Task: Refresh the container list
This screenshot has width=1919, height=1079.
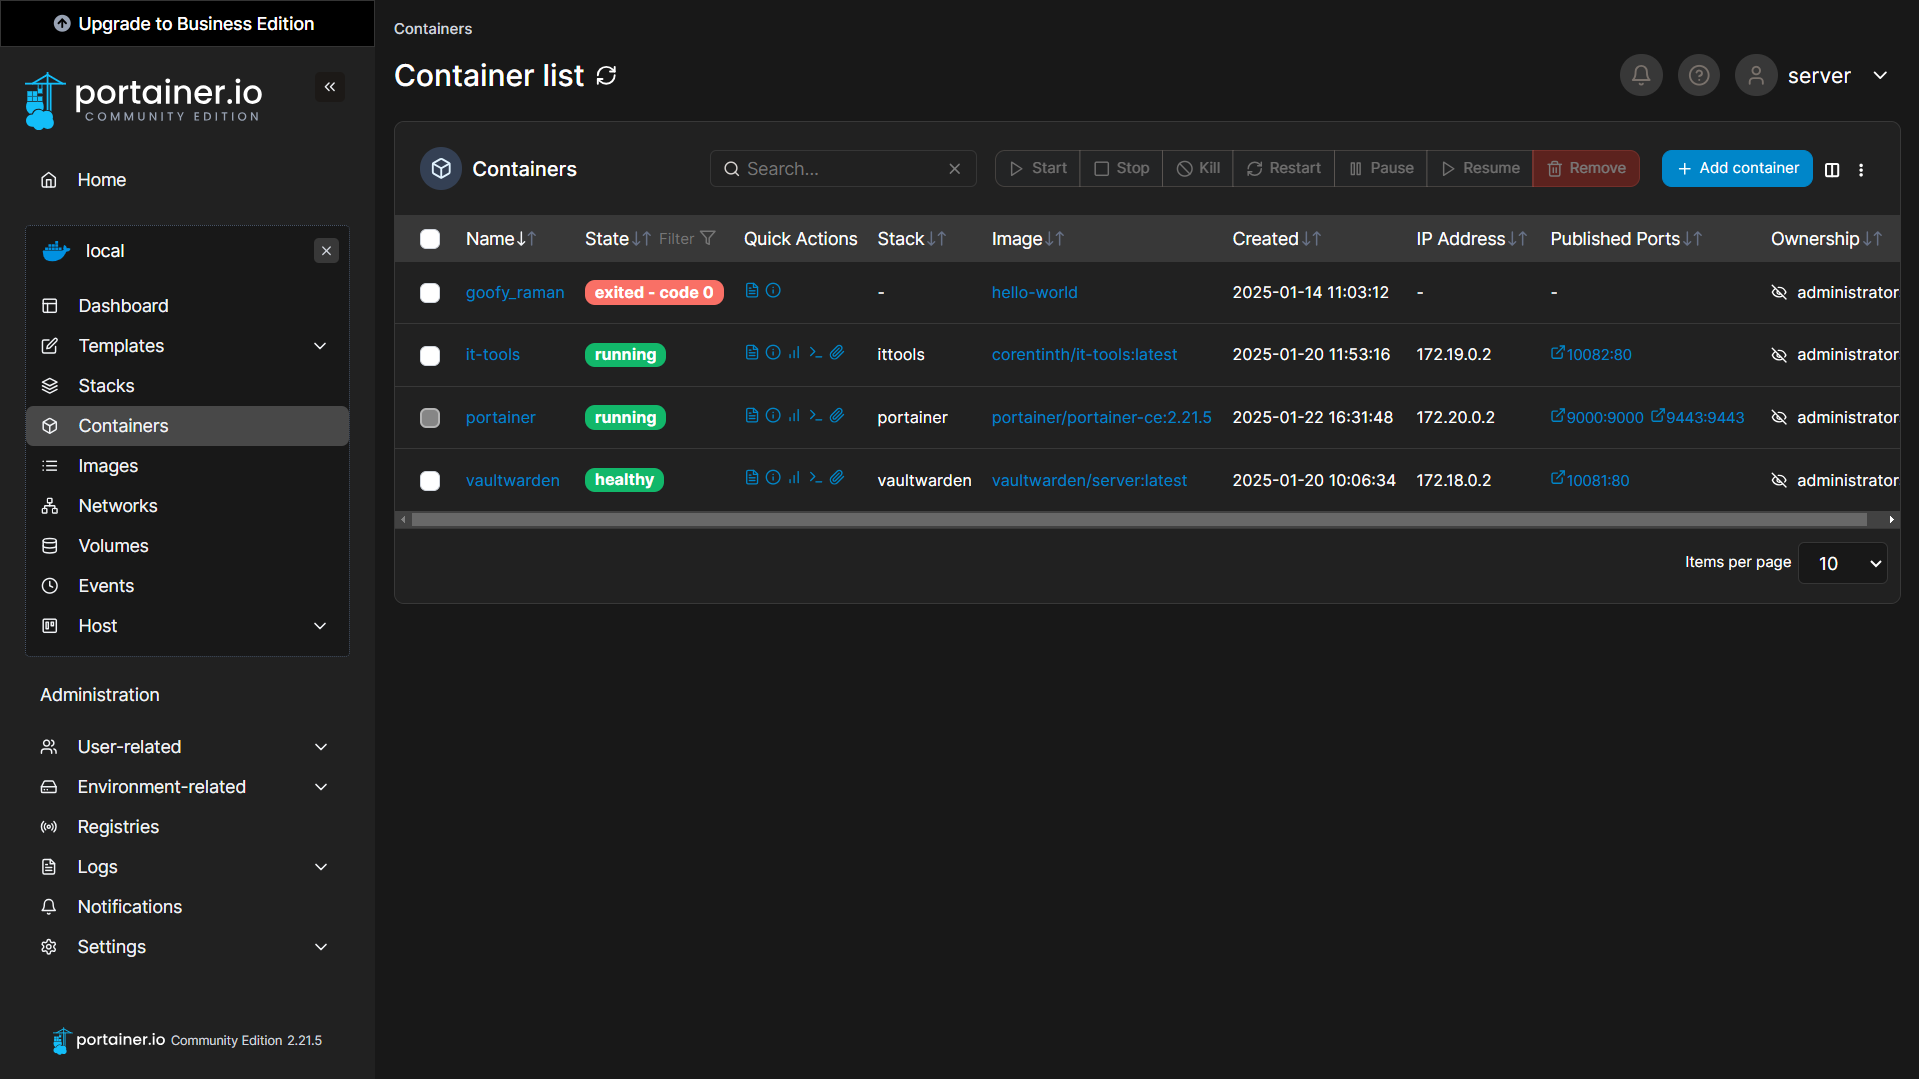Action: pos(606,76)
